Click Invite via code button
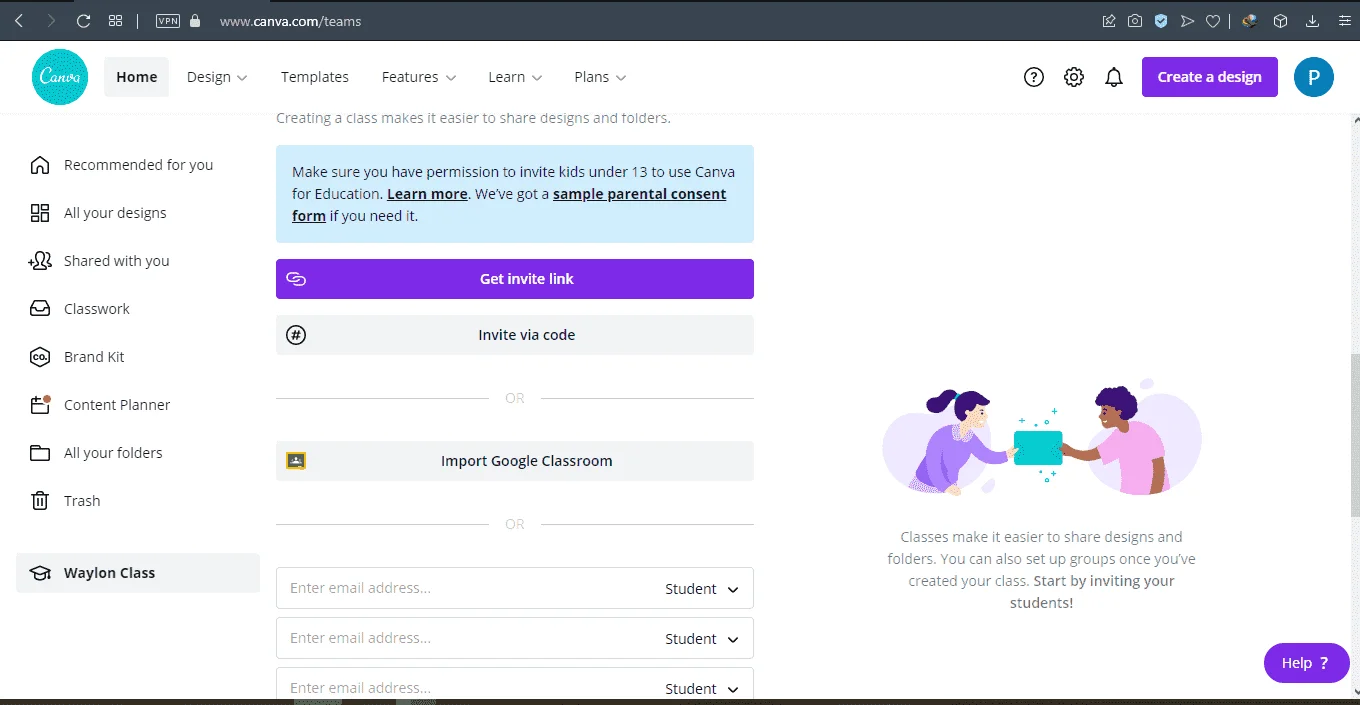 click(x=515, y=335)
